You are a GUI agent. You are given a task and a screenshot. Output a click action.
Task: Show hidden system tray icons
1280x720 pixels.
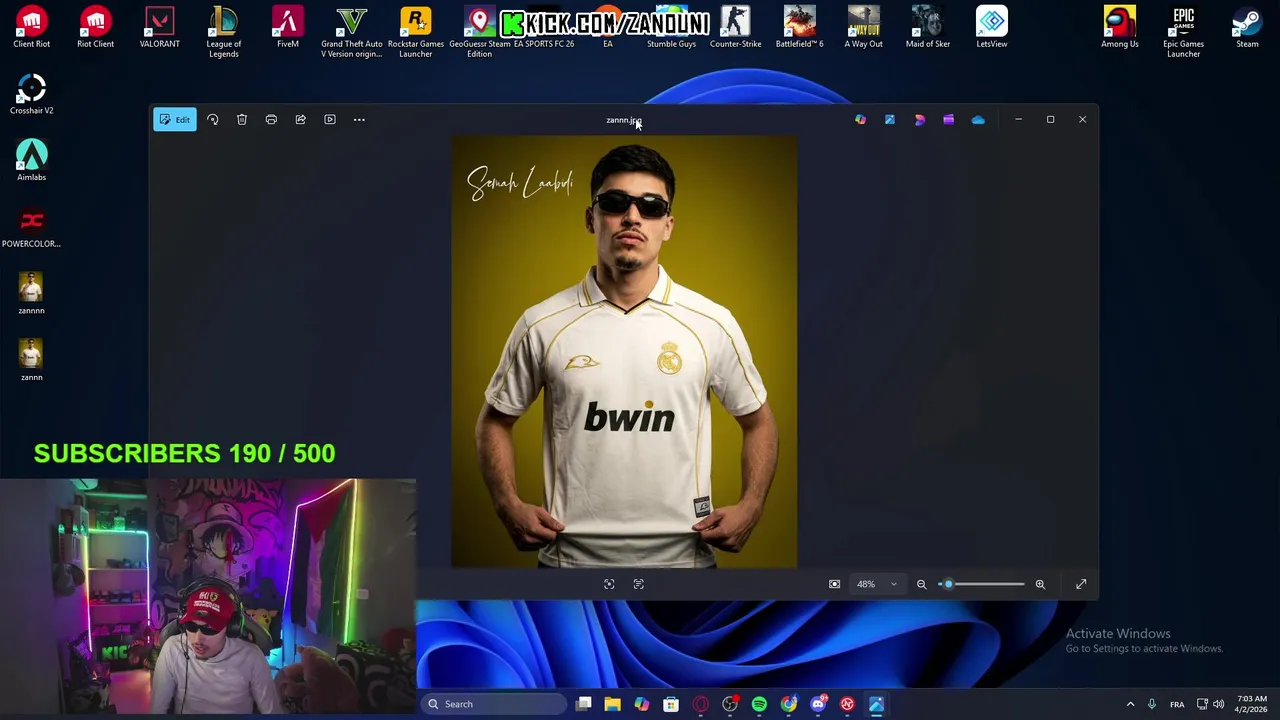[1131, 704]
